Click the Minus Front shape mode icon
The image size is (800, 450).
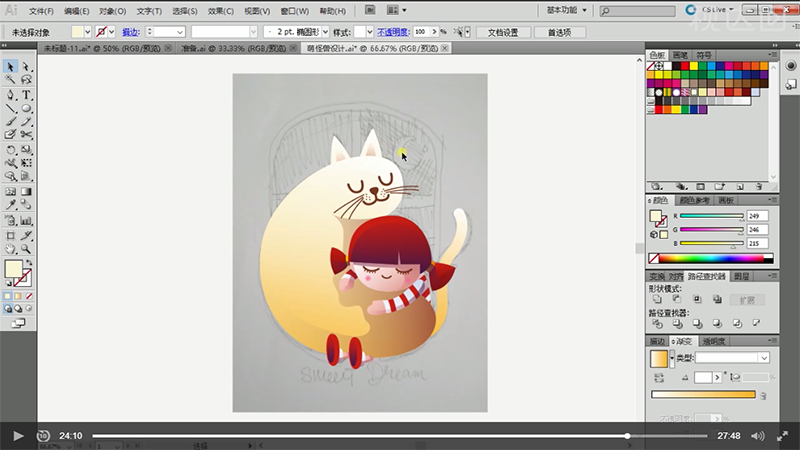click(677, 299)
